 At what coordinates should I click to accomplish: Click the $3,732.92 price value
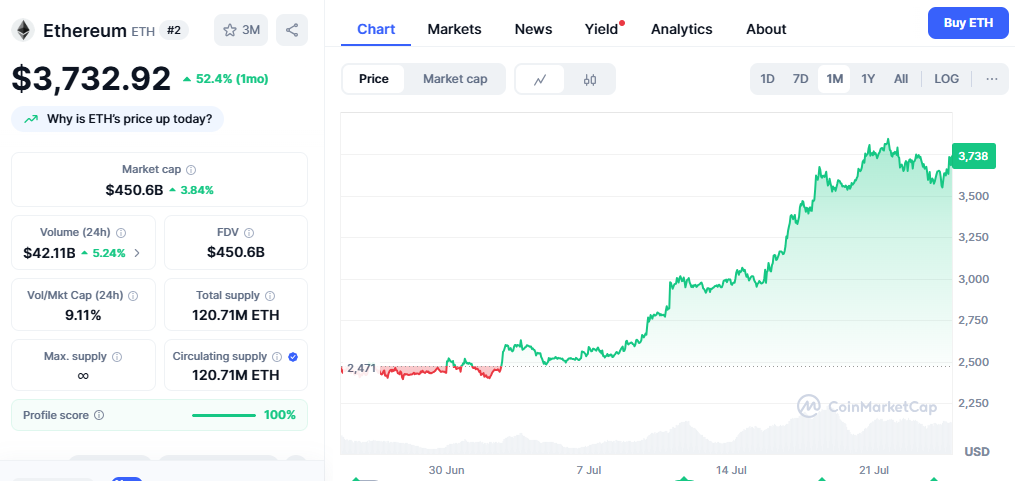point(91,79)
